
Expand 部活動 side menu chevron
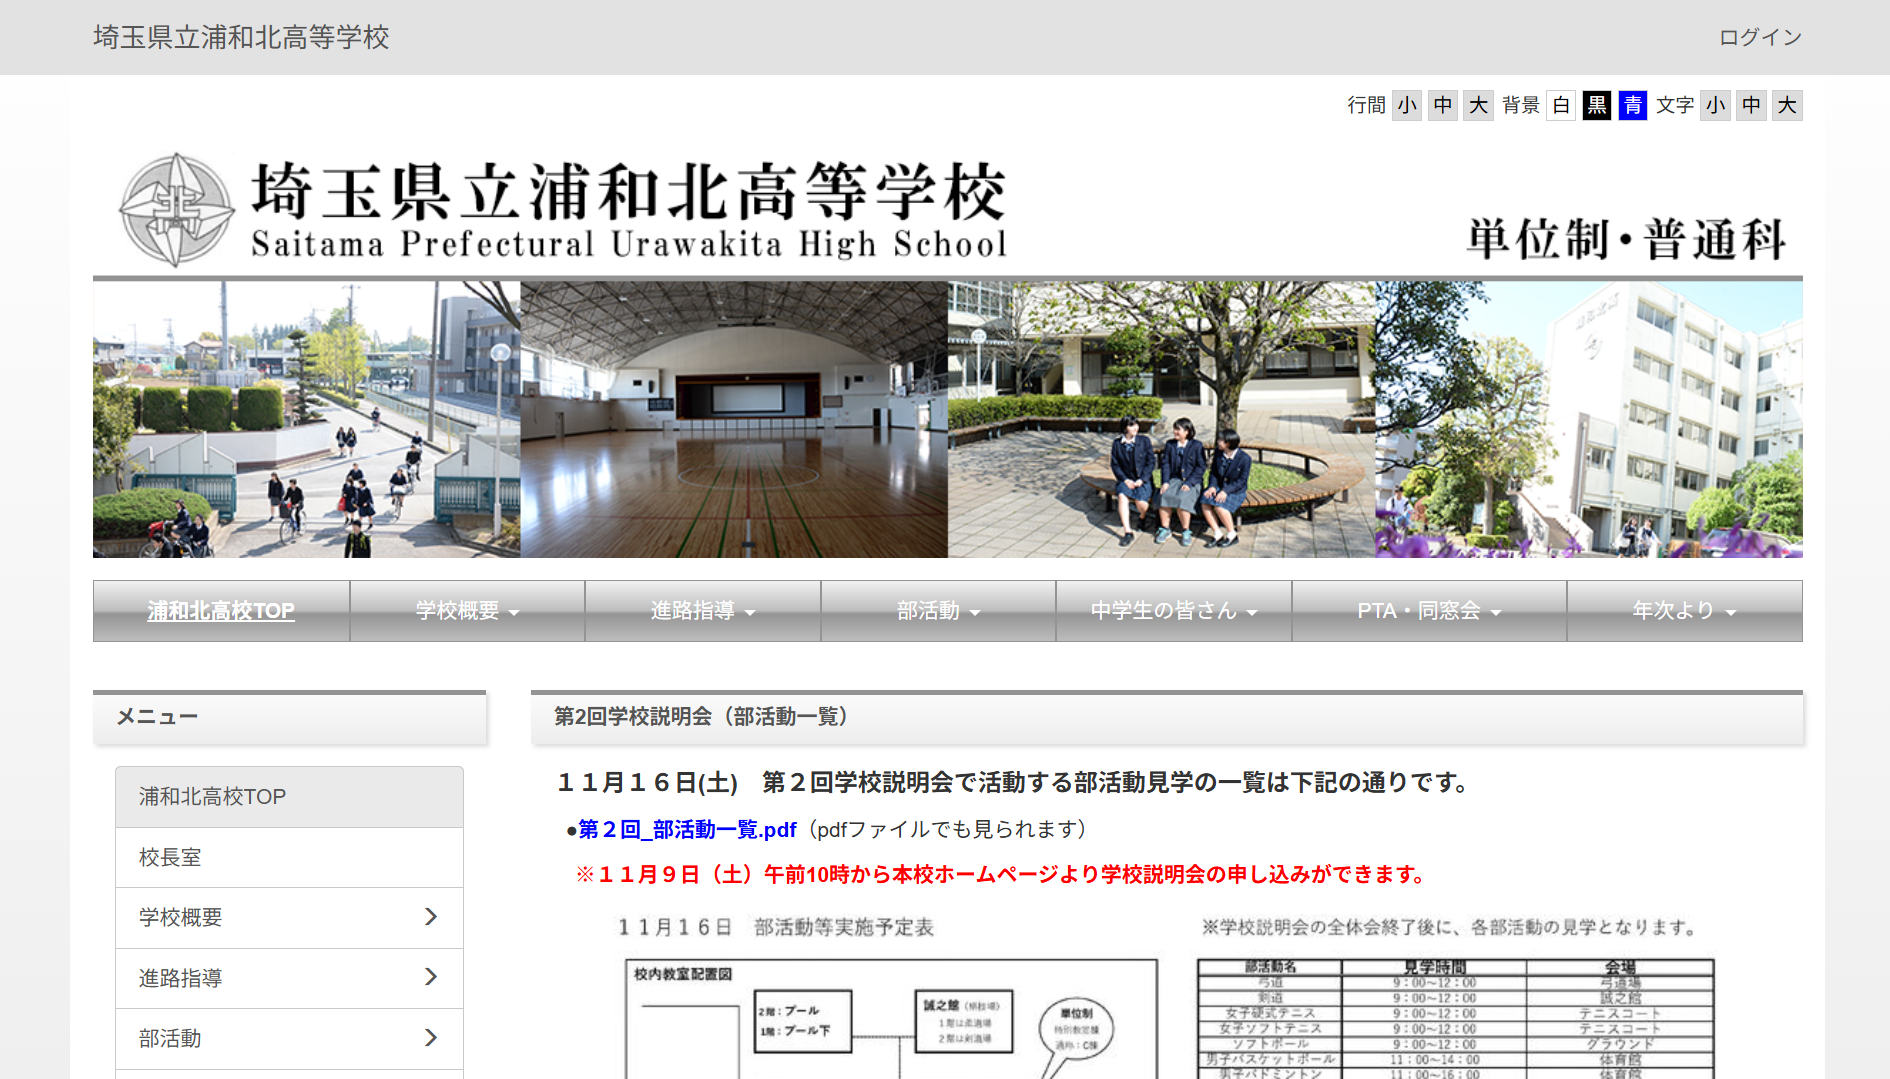coord(431,1038)
